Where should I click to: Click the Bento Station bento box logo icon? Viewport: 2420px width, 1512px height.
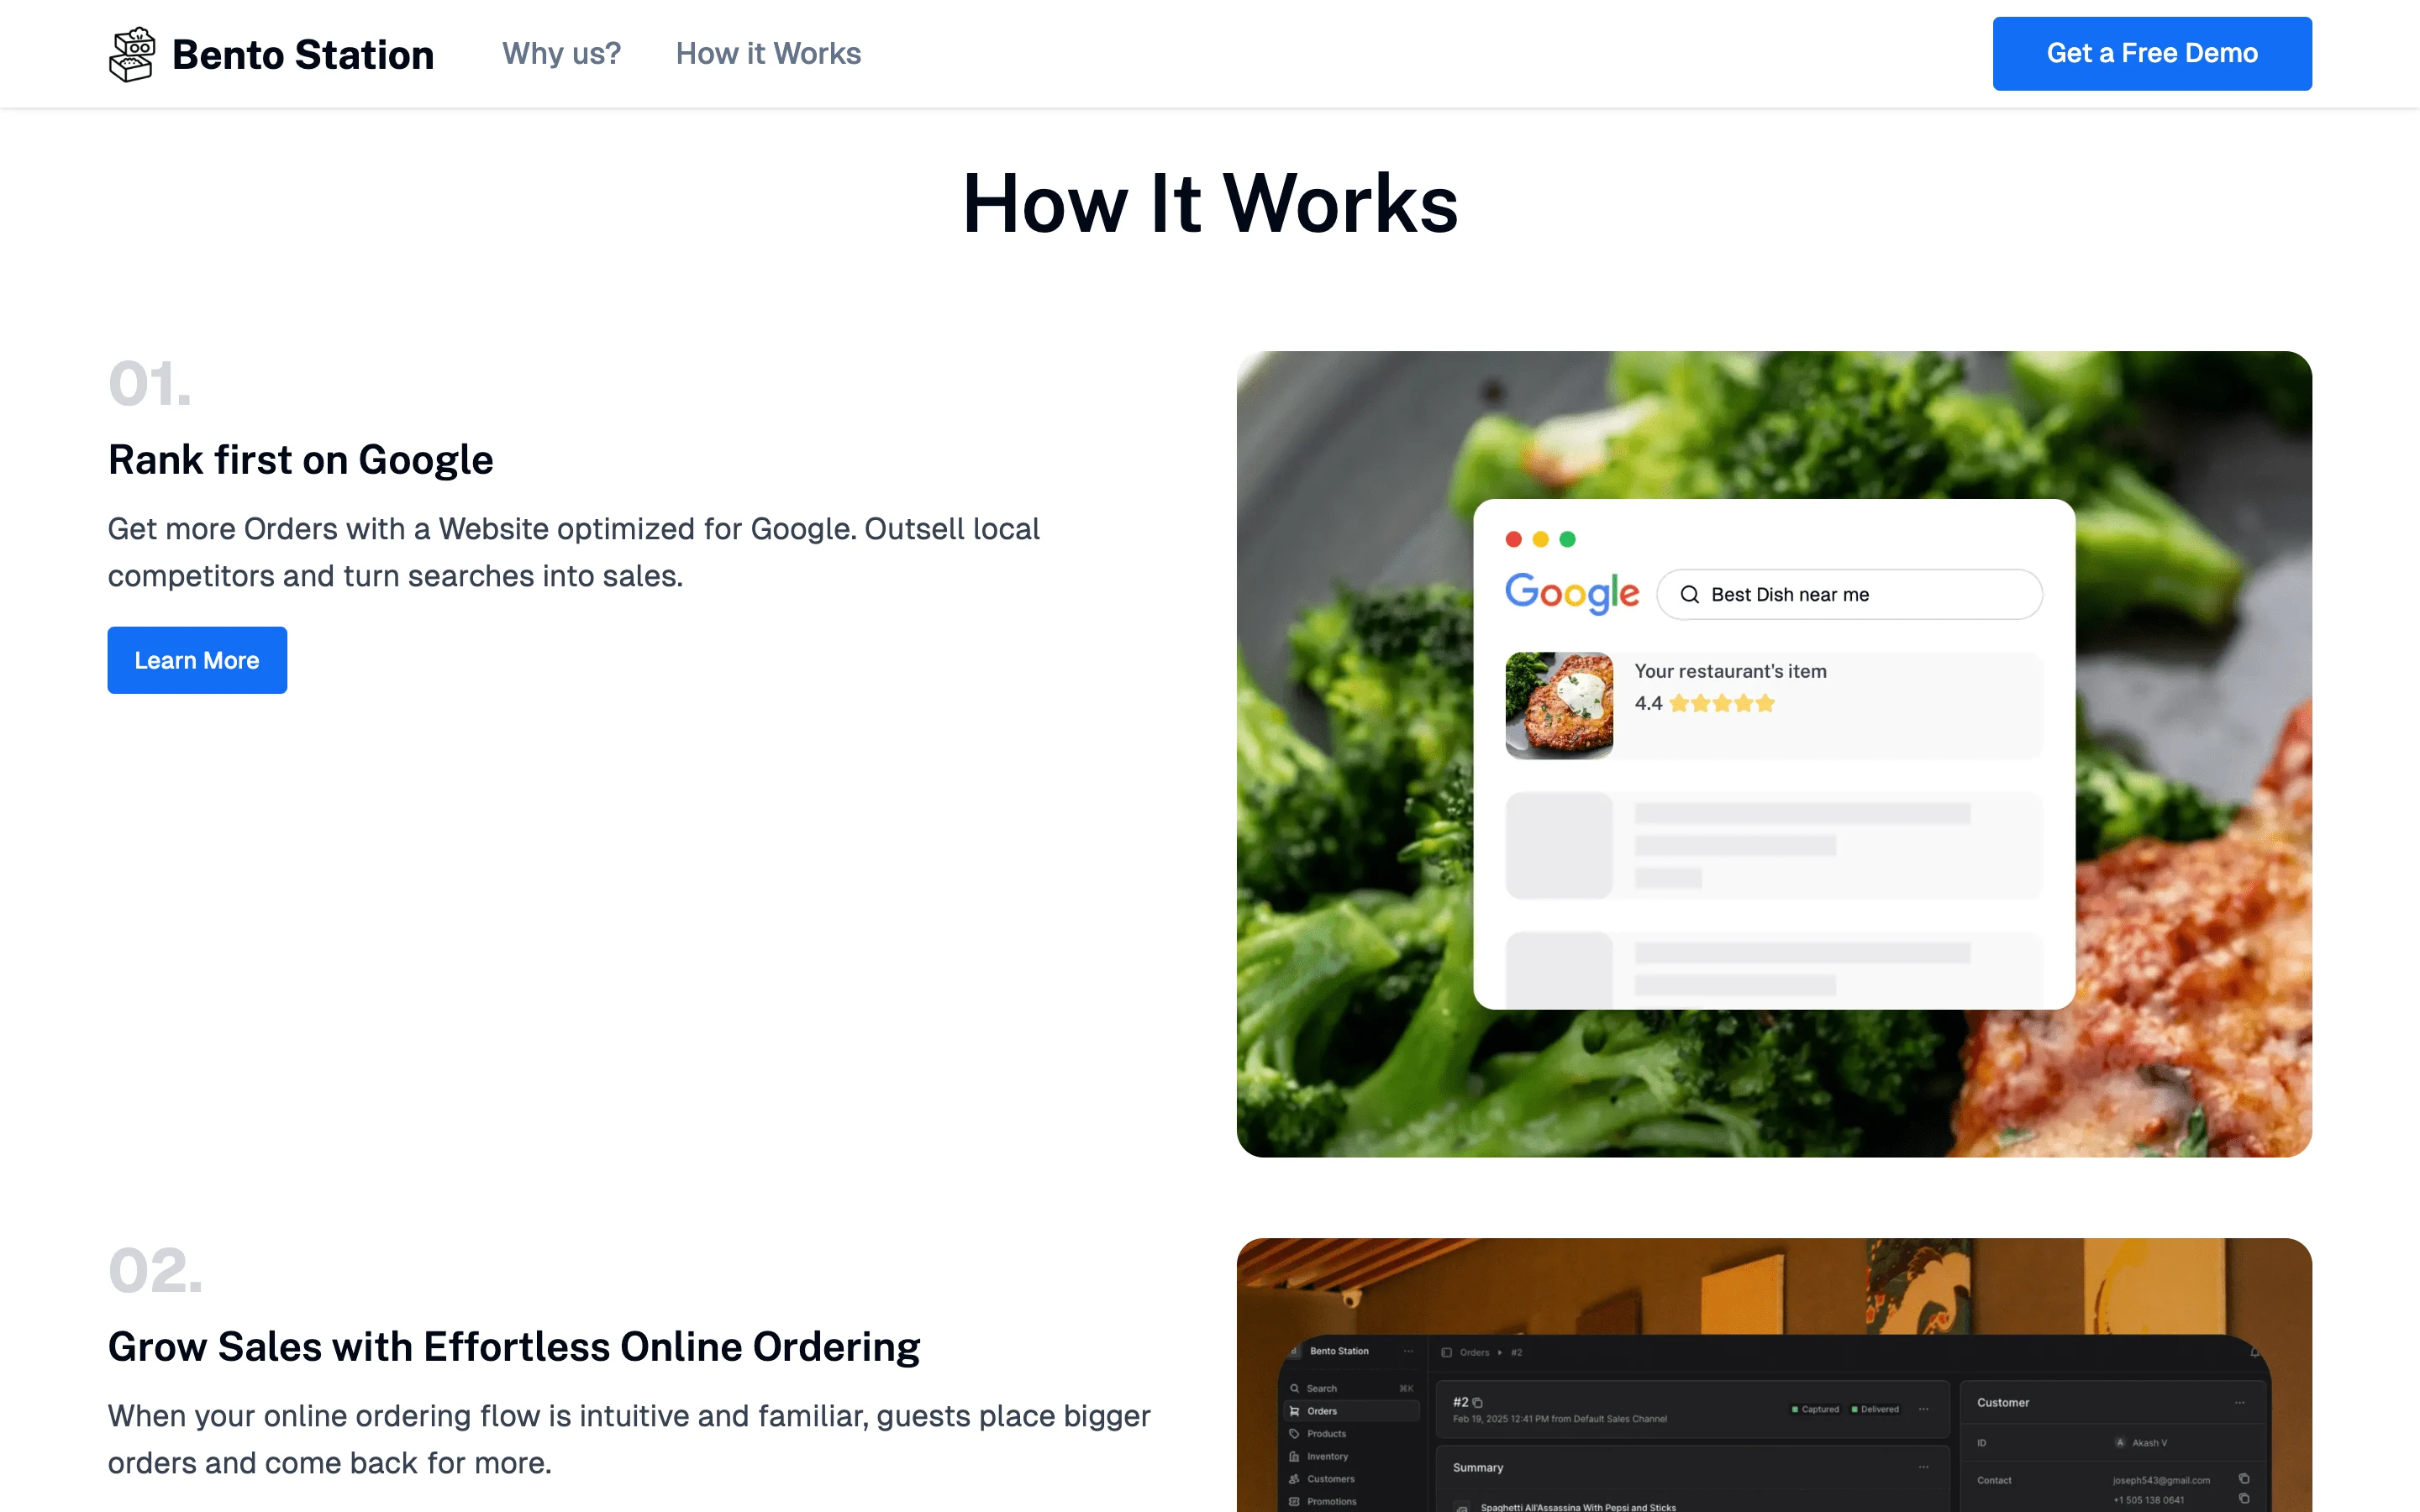point(131,54)
